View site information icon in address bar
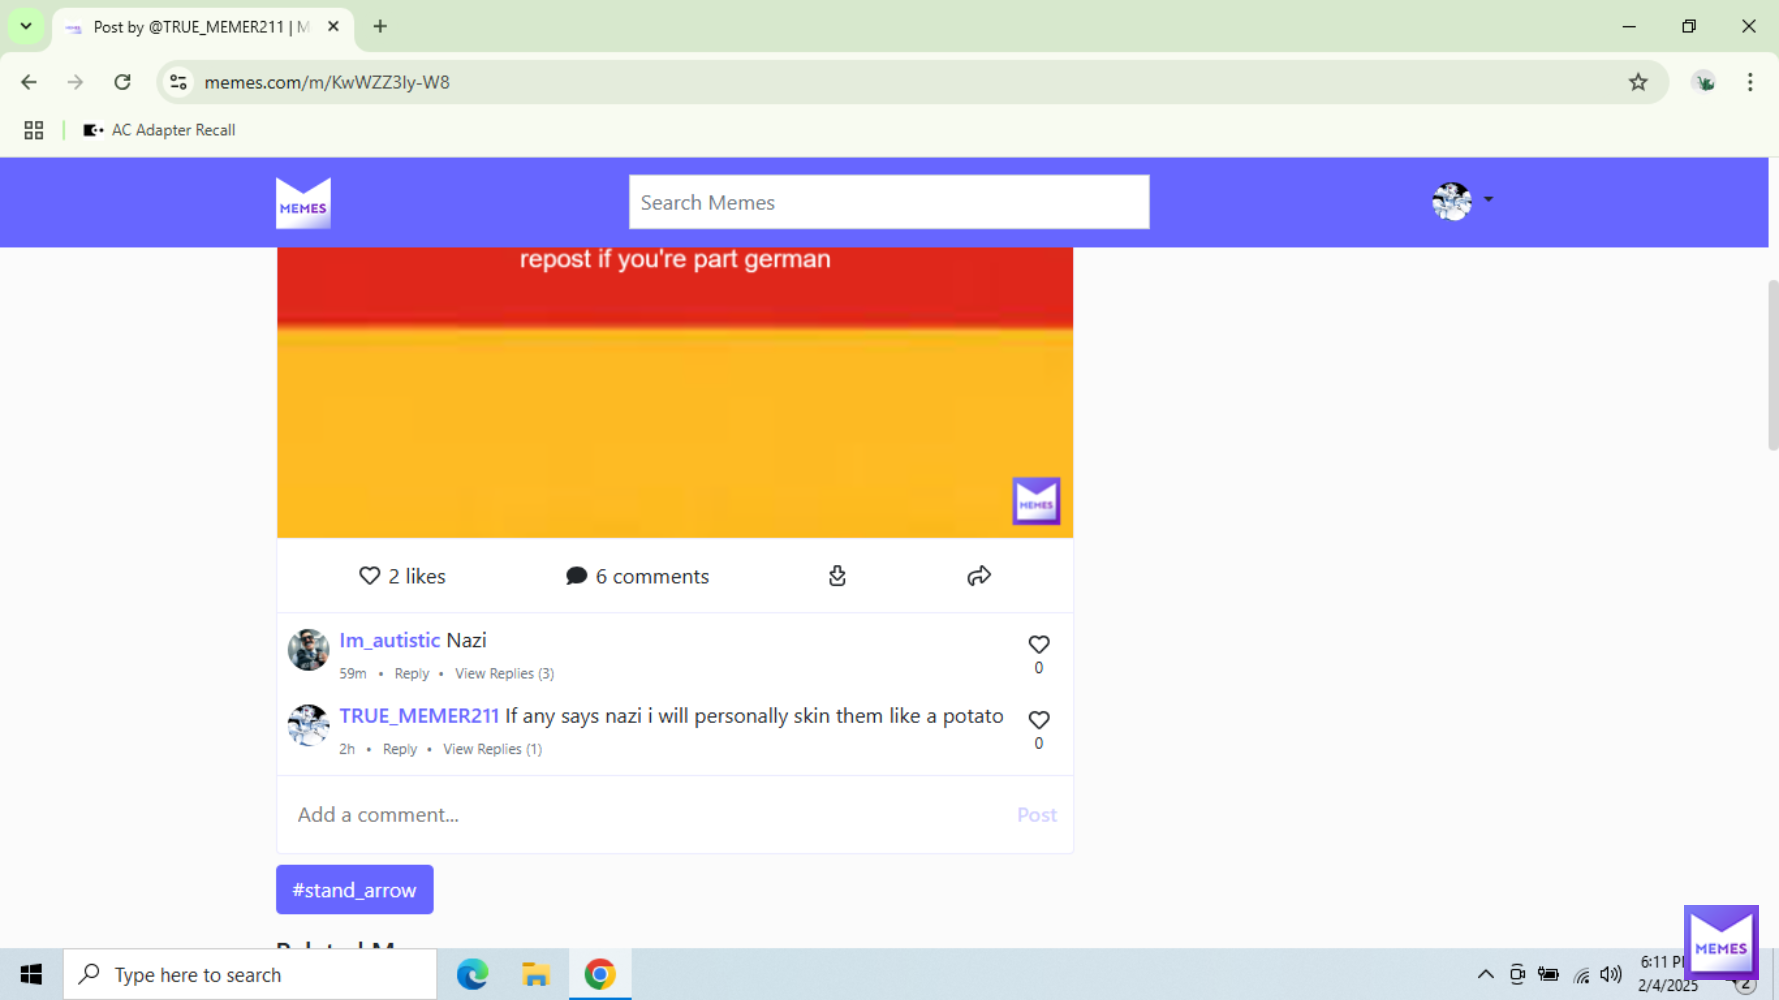 178,82
